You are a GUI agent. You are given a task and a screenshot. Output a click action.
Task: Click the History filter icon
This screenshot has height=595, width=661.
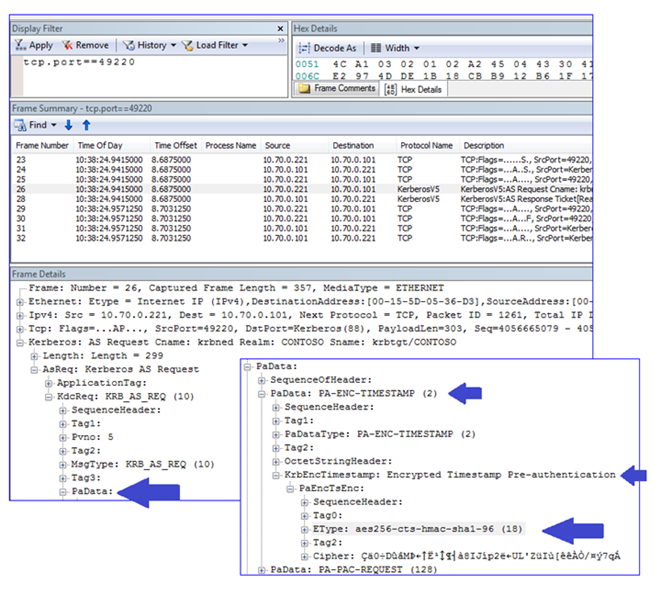click(129, 45)
